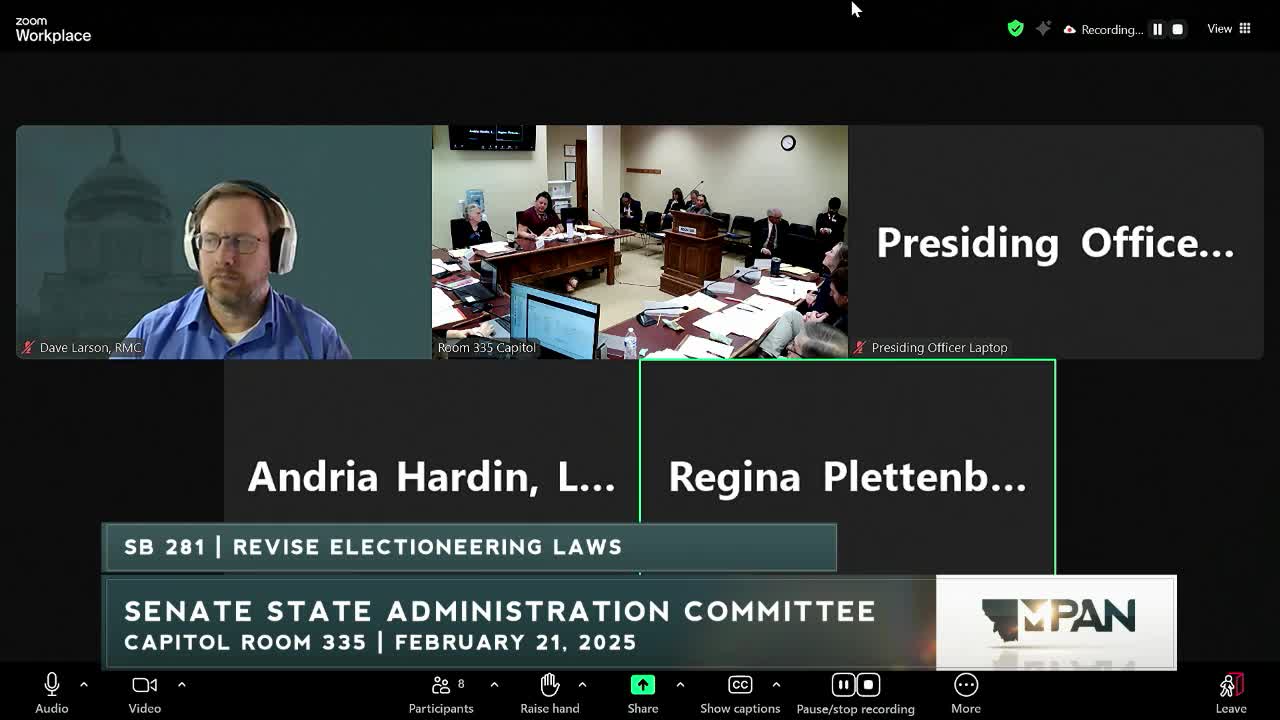Click the green Share screen icon

[x=643, y=685]
